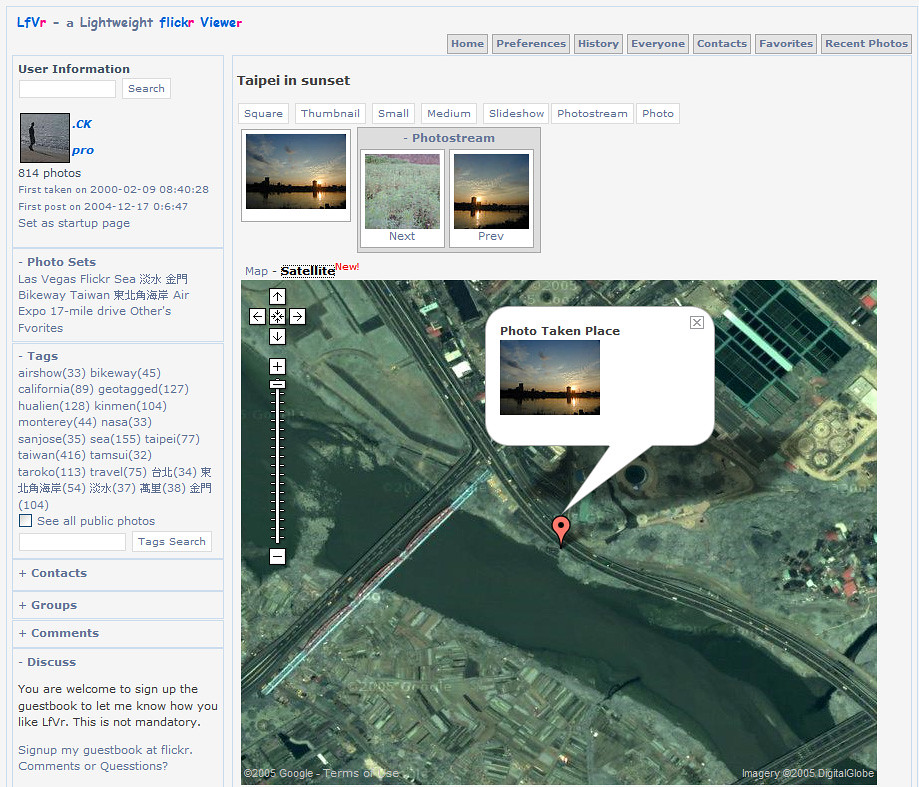This screenshot has height=787, width=919.
Task: Open the .CK user name link
Action: tap(82, 124)
